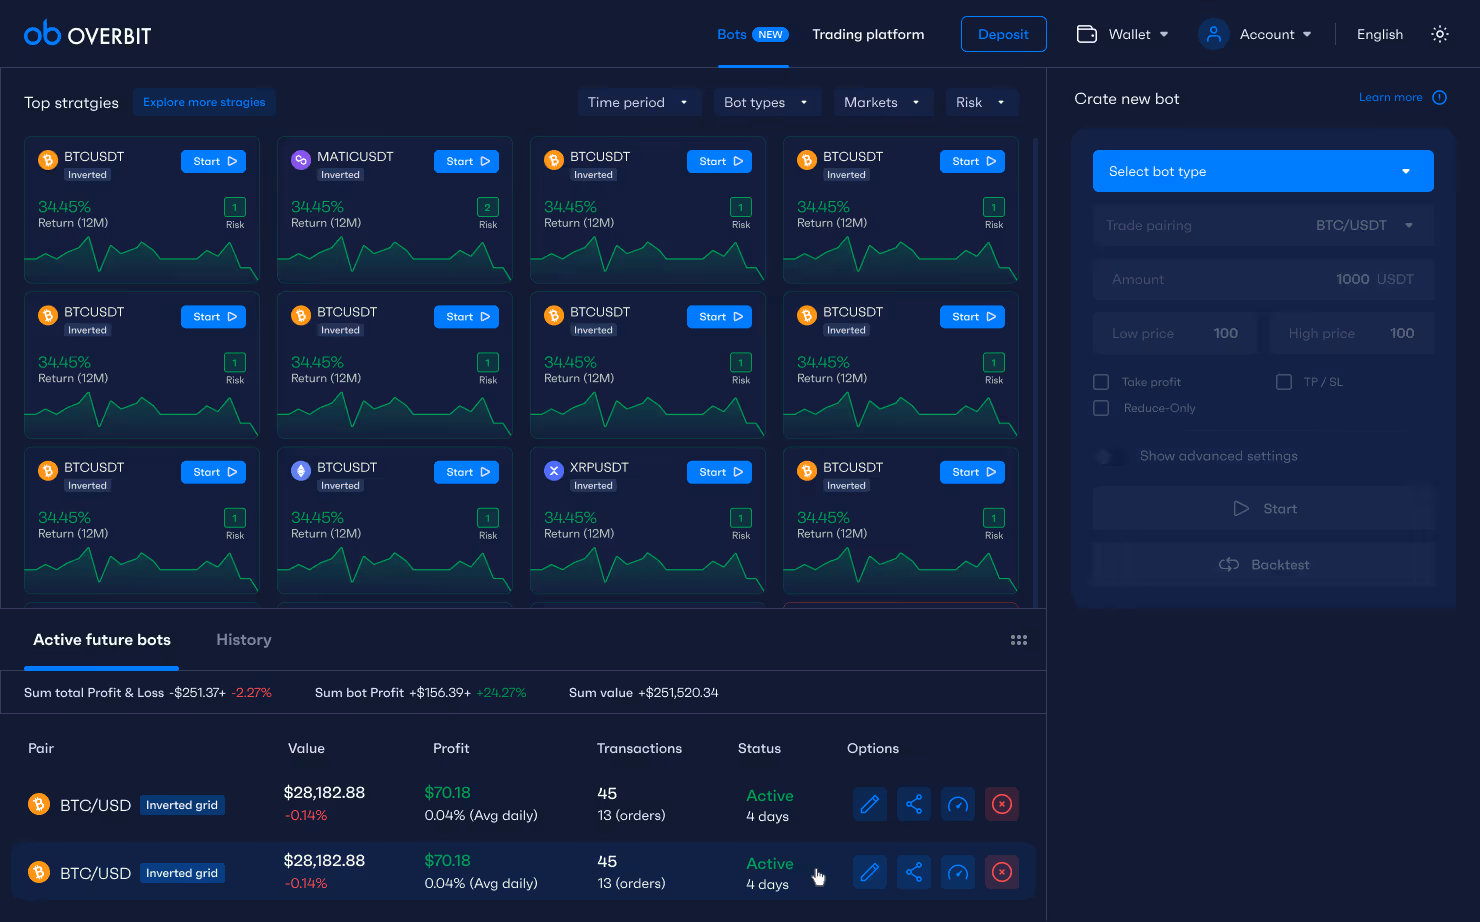Viewport: 1480px width, 922px height.
Task: Switch to the Bots tab
Action: click(x=732, y=34)
